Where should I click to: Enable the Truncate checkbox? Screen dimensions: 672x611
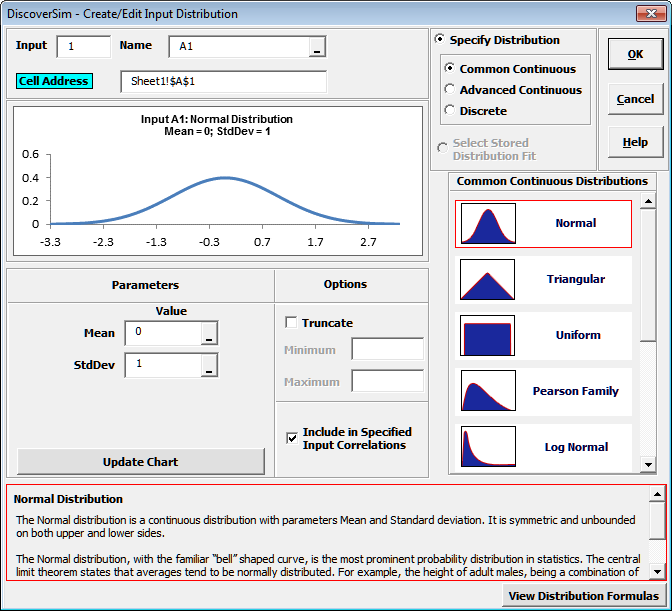click(x=292, y=323)
